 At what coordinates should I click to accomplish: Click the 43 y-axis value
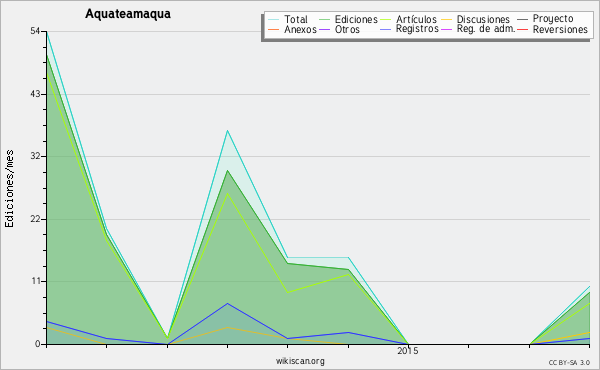point(35,94)
